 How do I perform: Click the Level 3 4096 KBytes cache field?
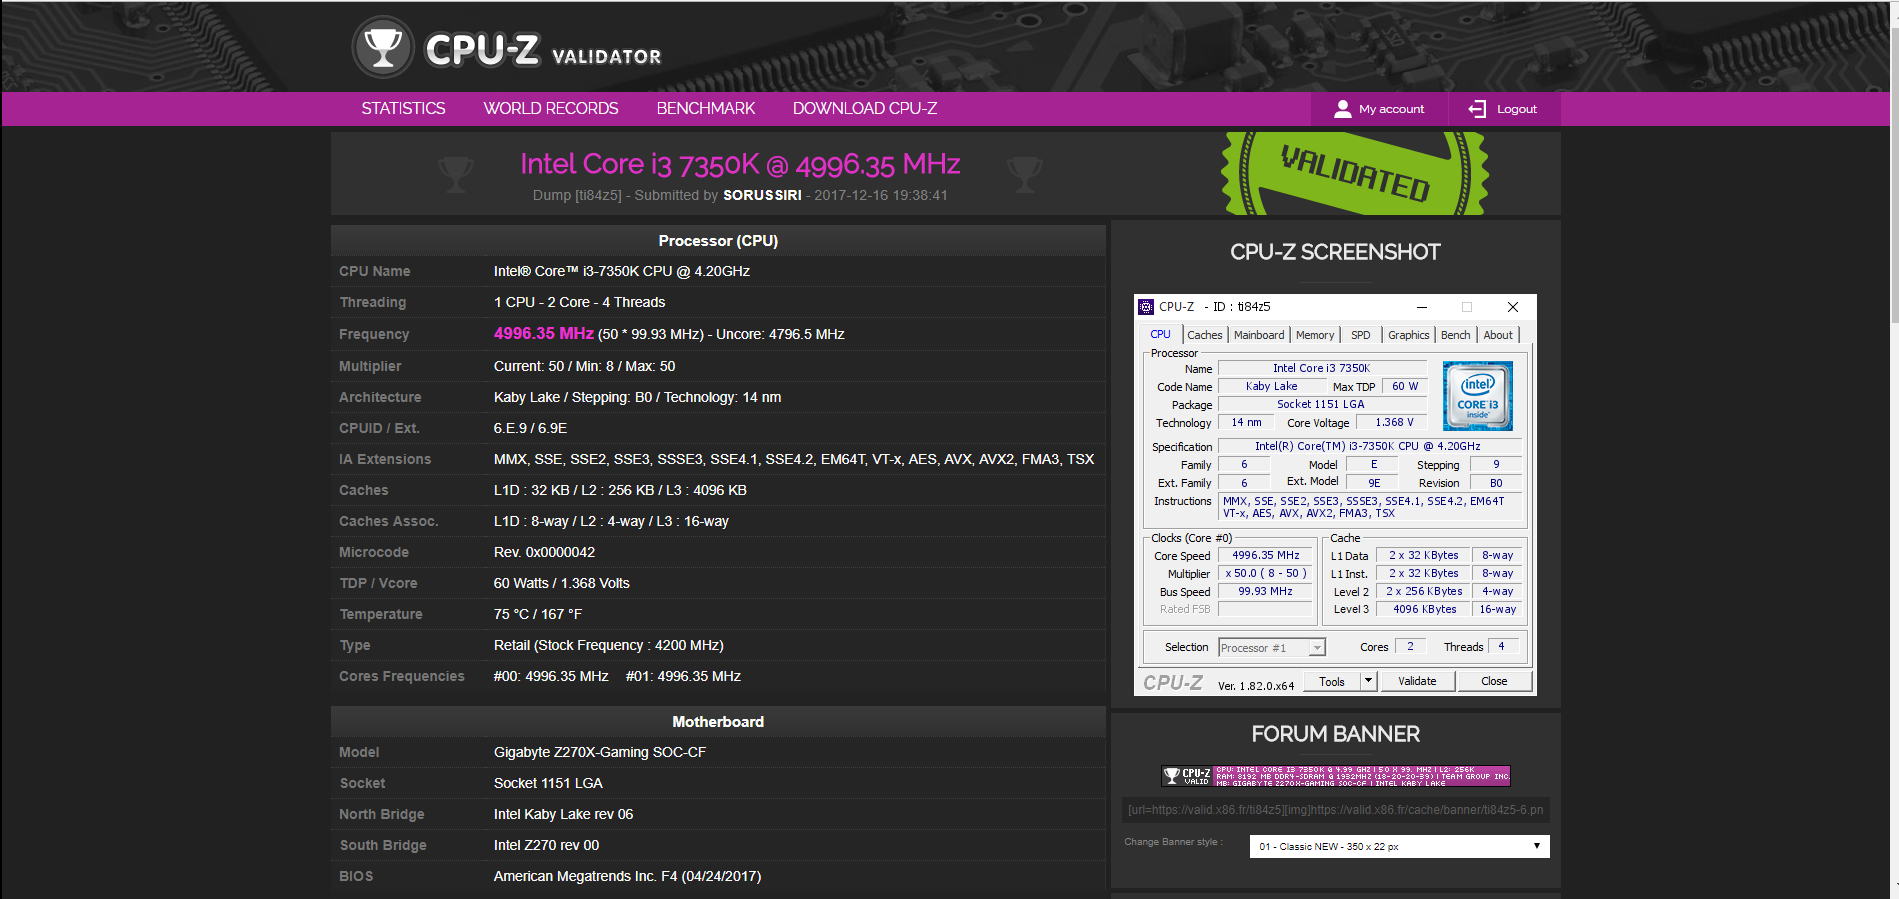coord(1425,610)
